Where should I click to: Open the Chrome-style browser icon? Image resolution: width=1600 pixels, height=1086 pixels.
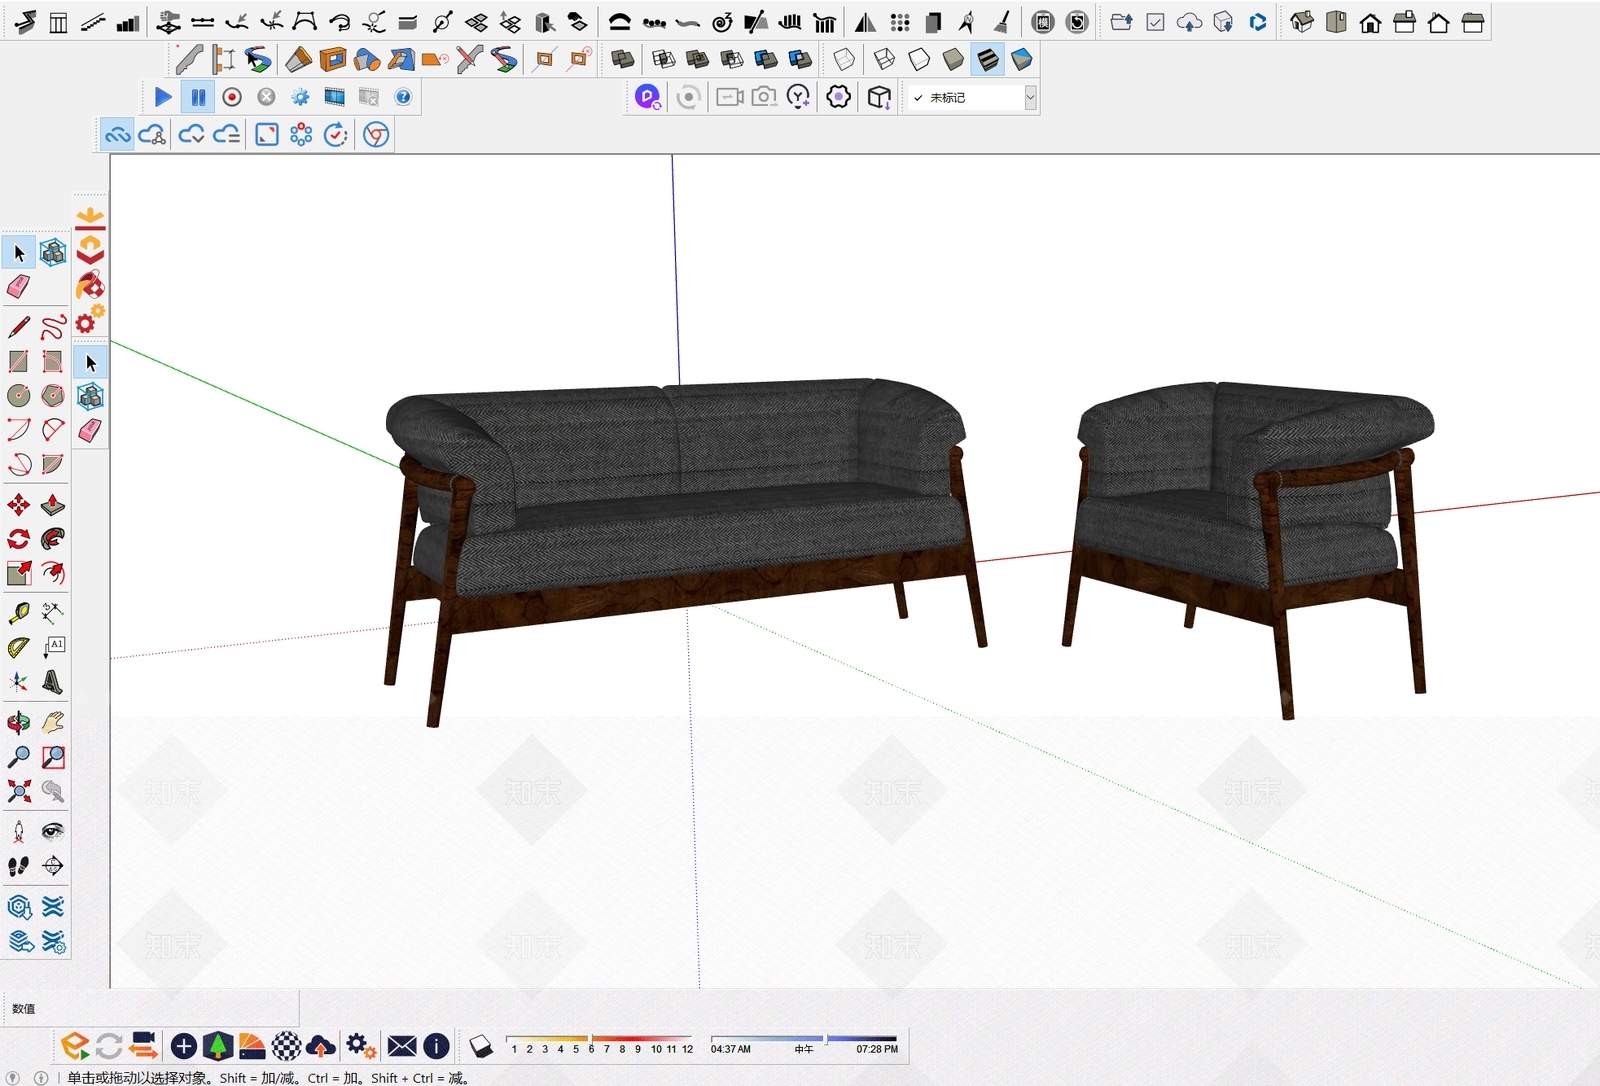pos(376,135)
